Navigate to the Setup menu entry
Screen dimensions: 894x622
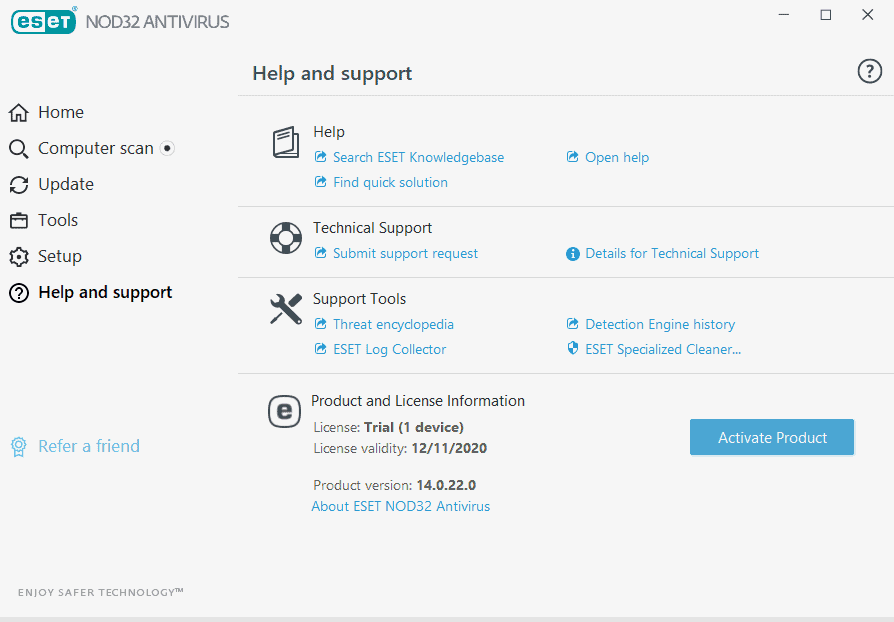[x=57, y=256]
